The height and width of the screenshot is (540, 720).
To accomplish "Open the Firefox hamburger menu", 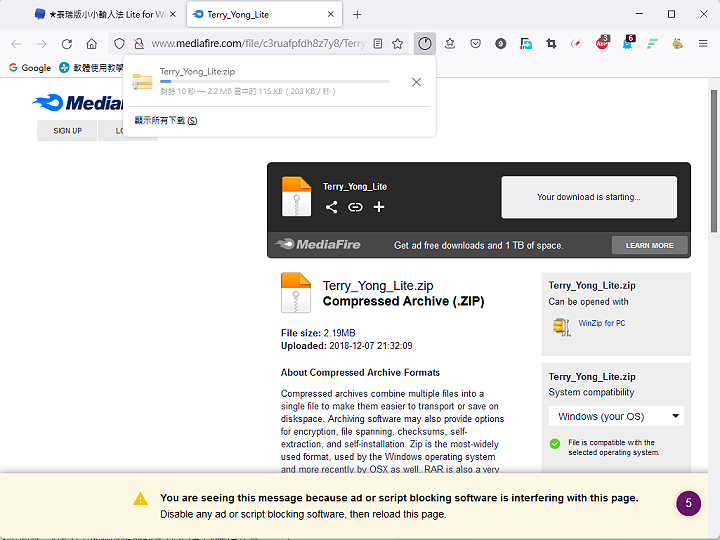I will 703,44.
